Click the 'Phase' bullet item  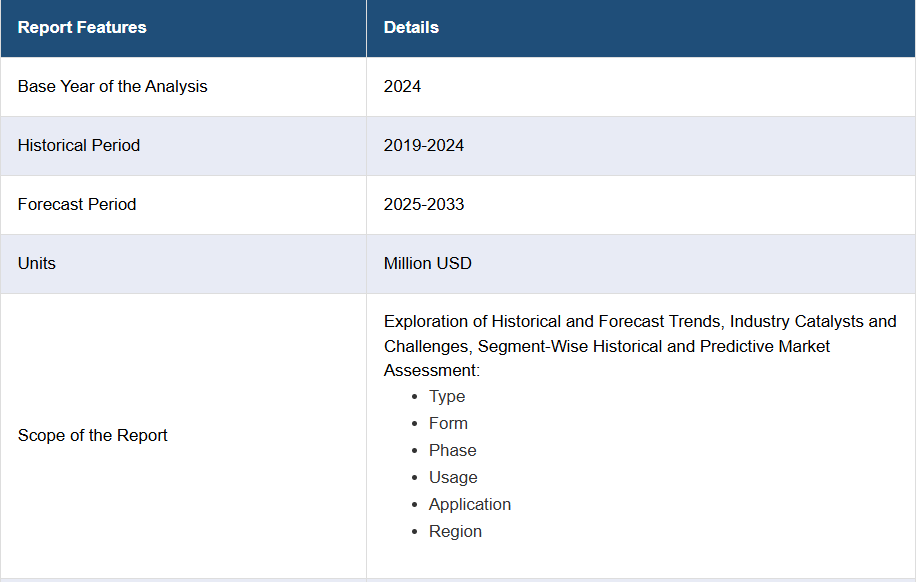(x=453, y=451)
